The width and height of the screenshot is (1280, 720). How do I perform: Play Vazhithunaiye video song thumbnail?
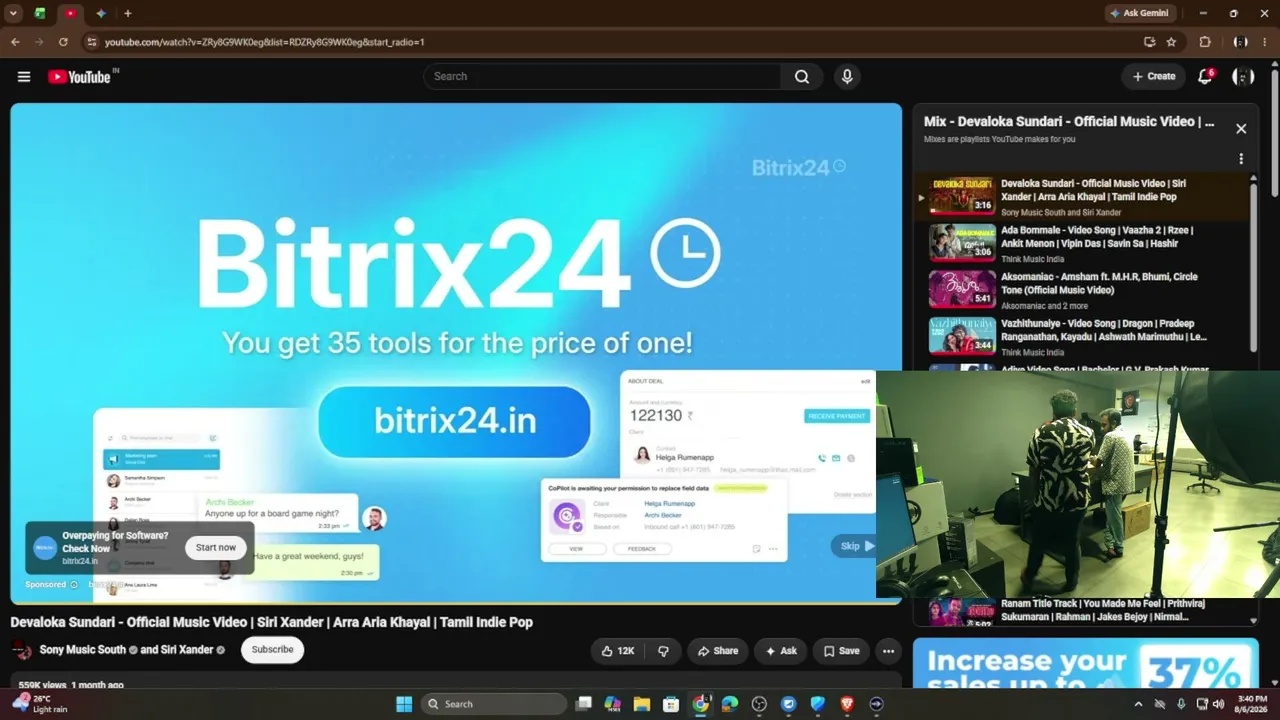click(962, 336)
